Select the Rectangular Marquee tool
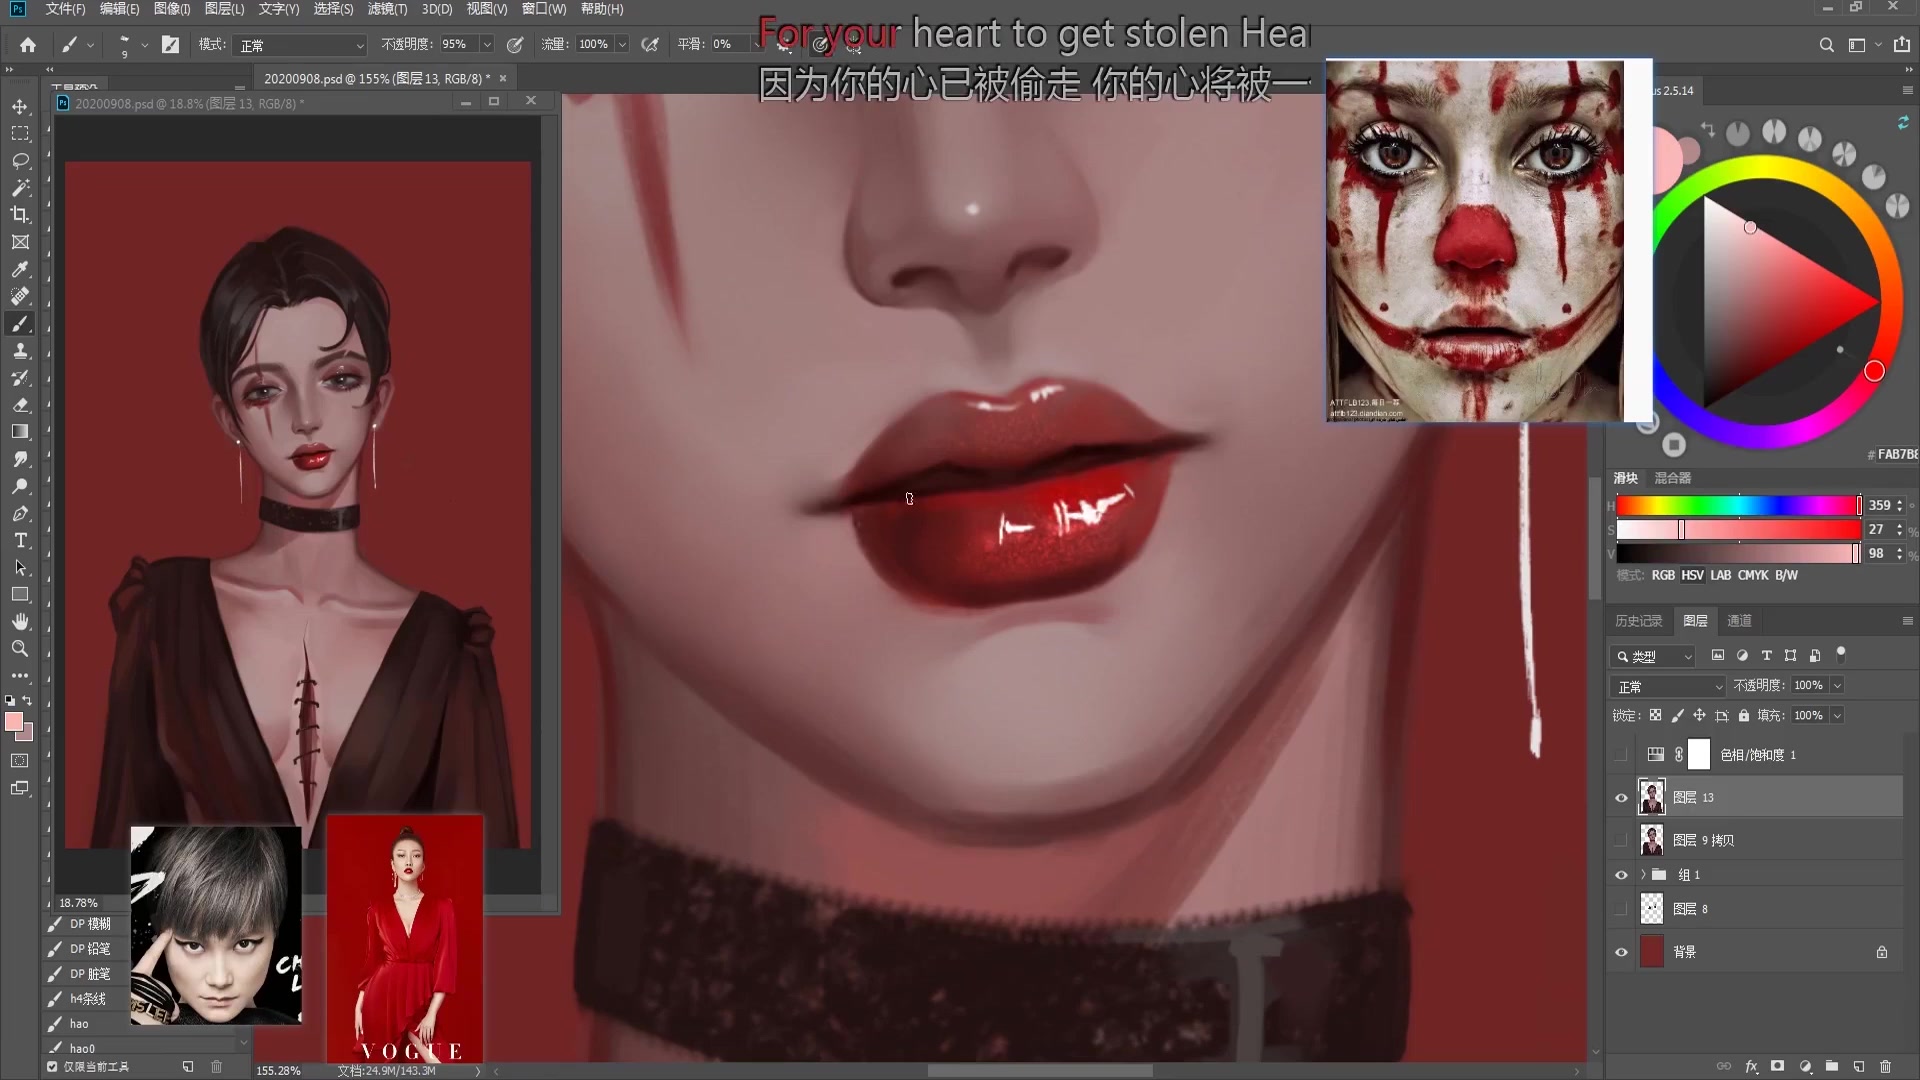The width and height of the screenshot is (1920, 1080). coord(20,133)
